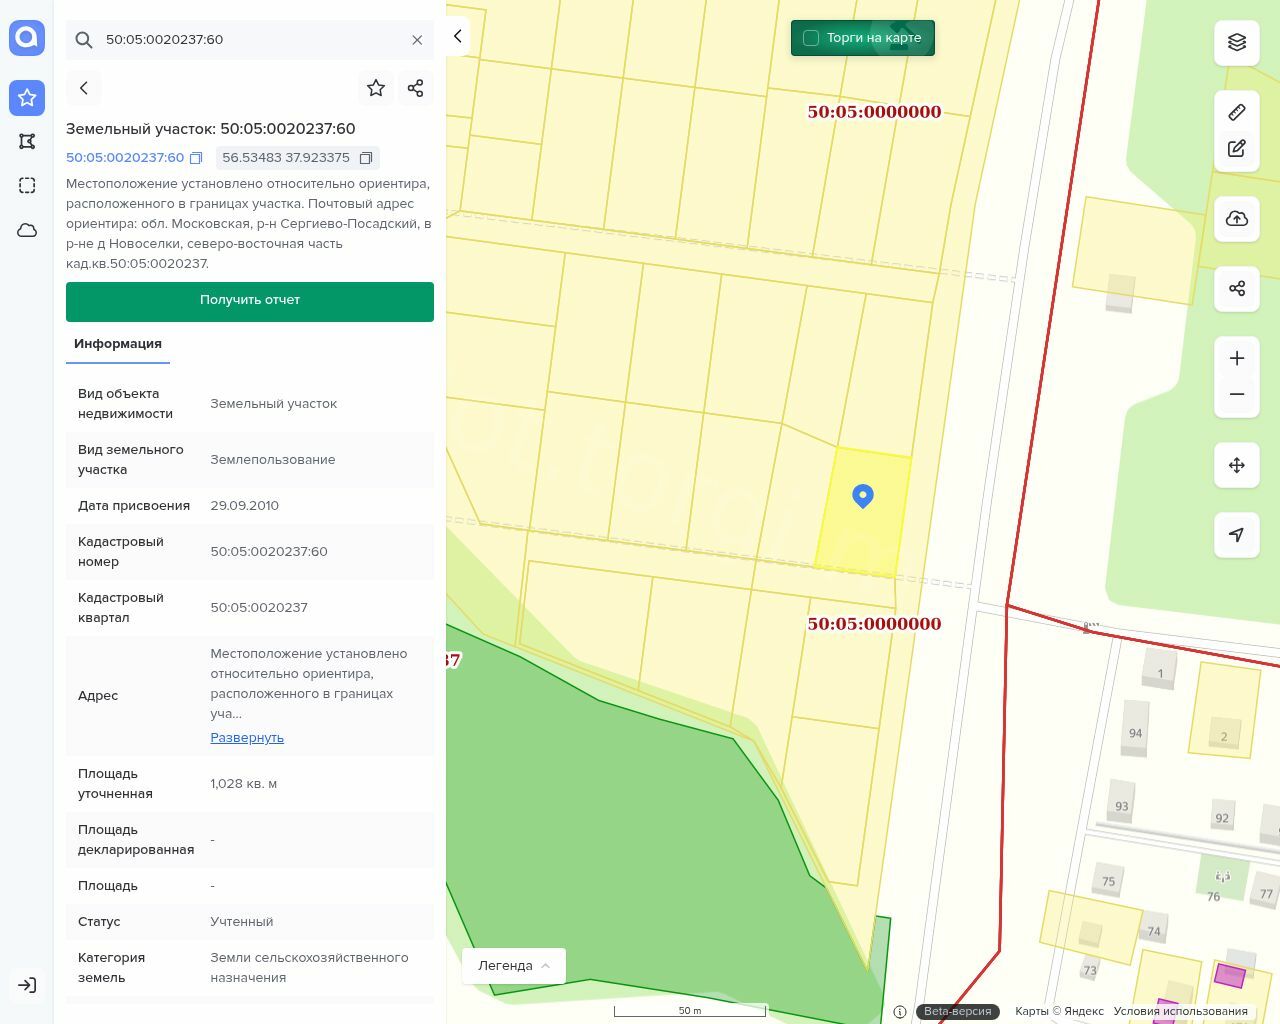The width and height of the screenshot is (1280, 1024).
Task: Expand the full address with Развернуть
Action: point(247,737)
